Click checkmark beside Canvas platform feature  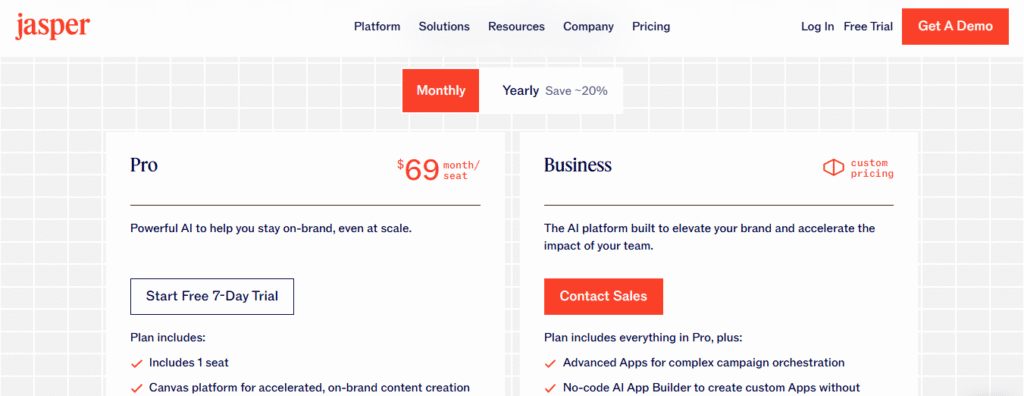pyautogui.click(x=136, y=388)
